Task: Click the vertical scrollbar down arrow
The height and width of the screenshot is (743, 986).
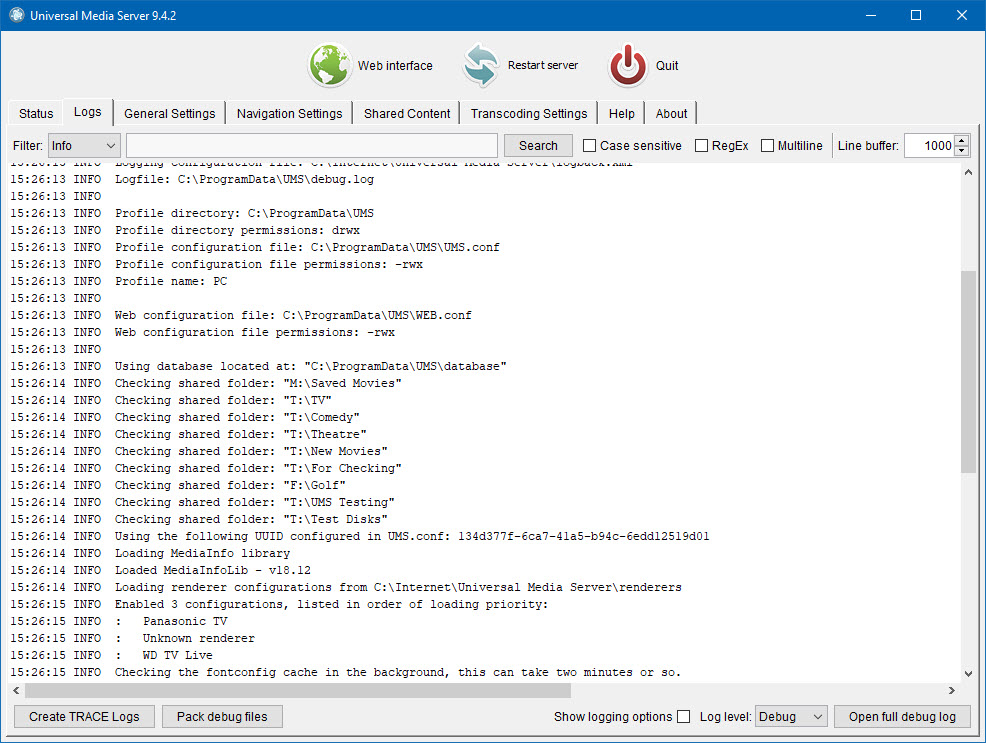Action: [x=968, y=673]
